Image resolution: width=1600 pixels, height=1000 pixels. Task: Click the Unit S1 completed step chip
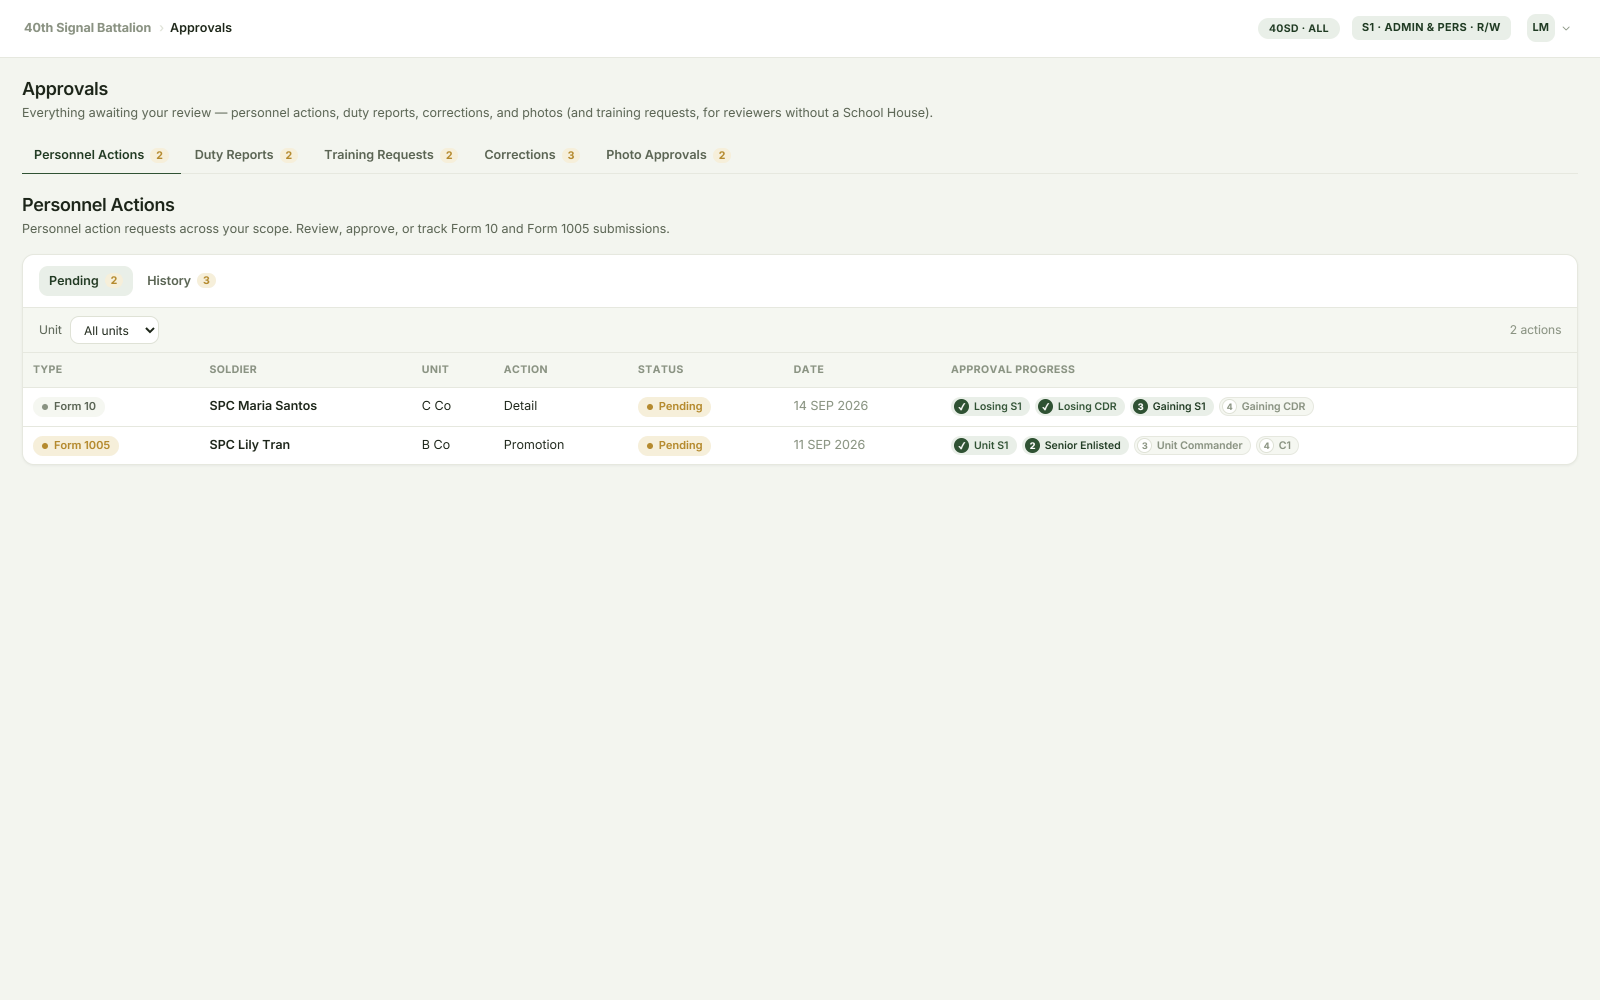[x=984, y=446]
